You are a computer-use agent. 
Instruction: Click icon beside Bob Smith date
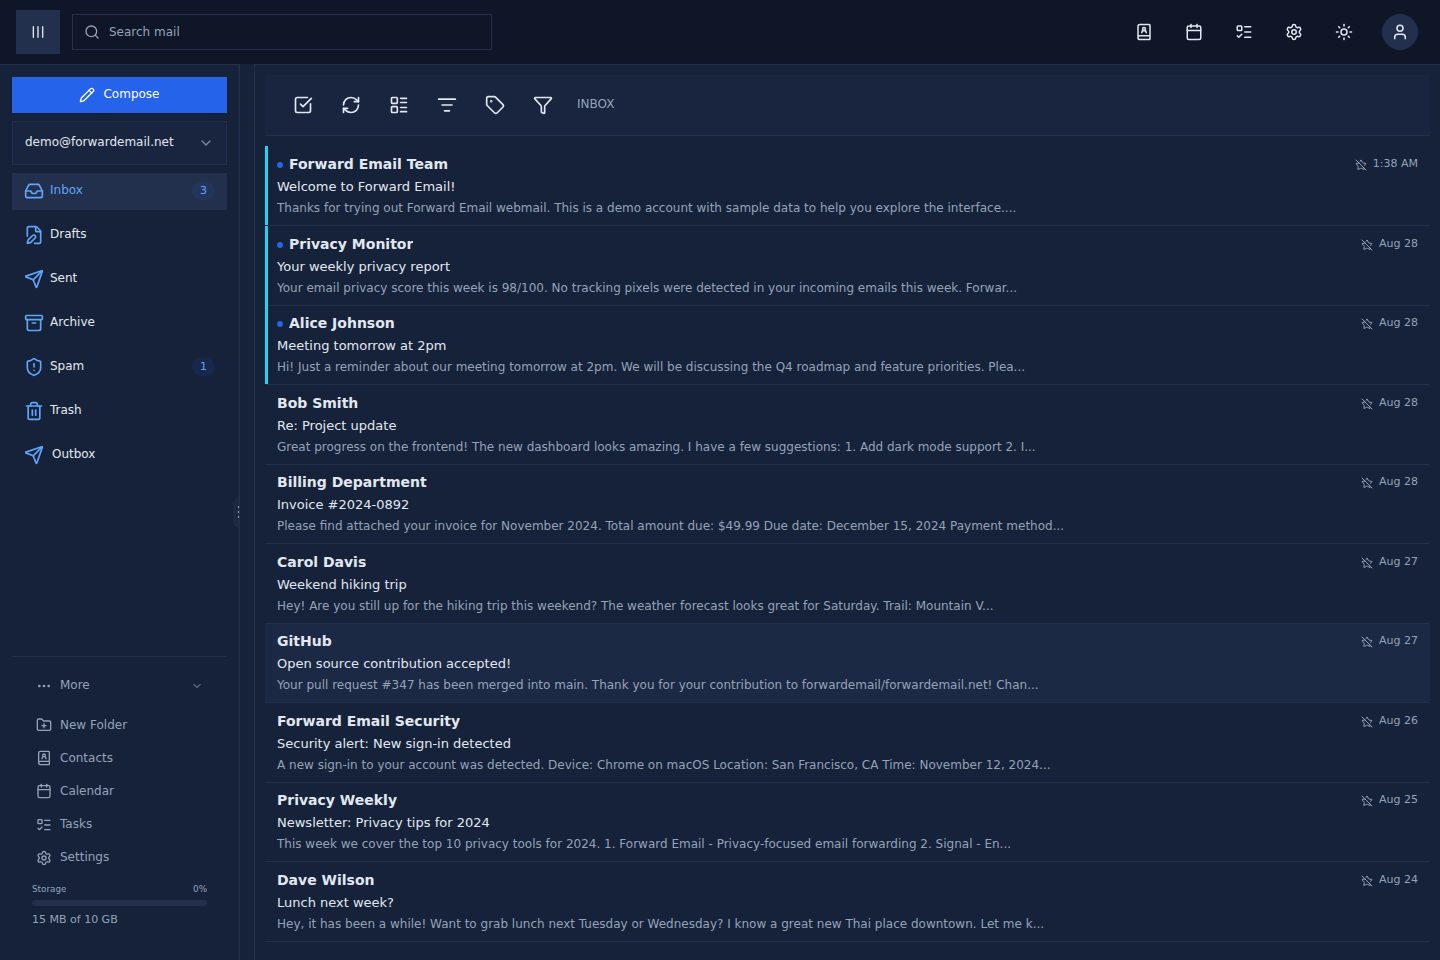tap(1367, 404)
